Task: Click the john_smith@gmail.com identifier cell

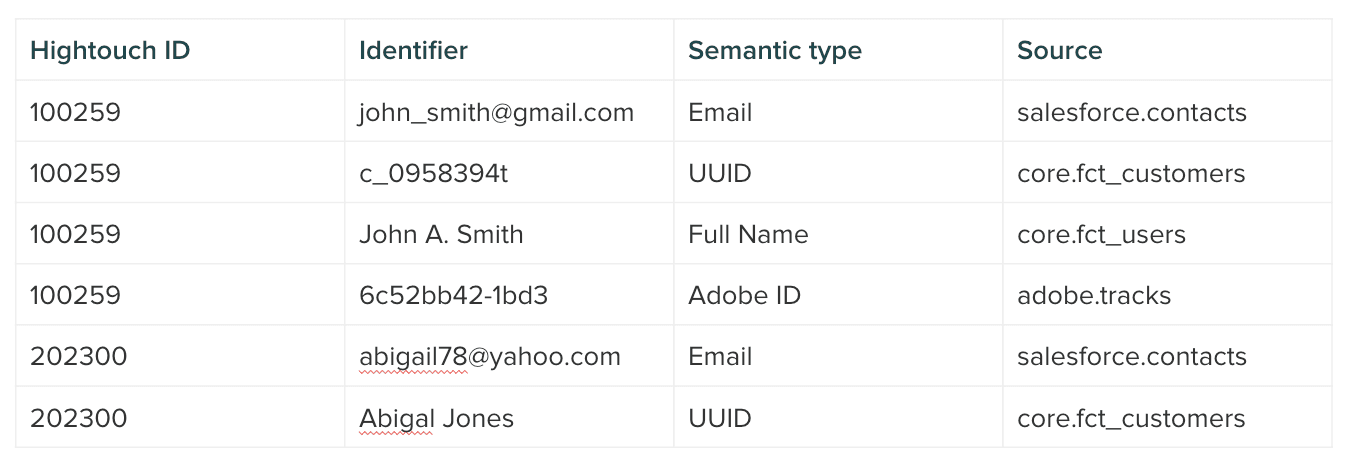Action: pos(496,112)
